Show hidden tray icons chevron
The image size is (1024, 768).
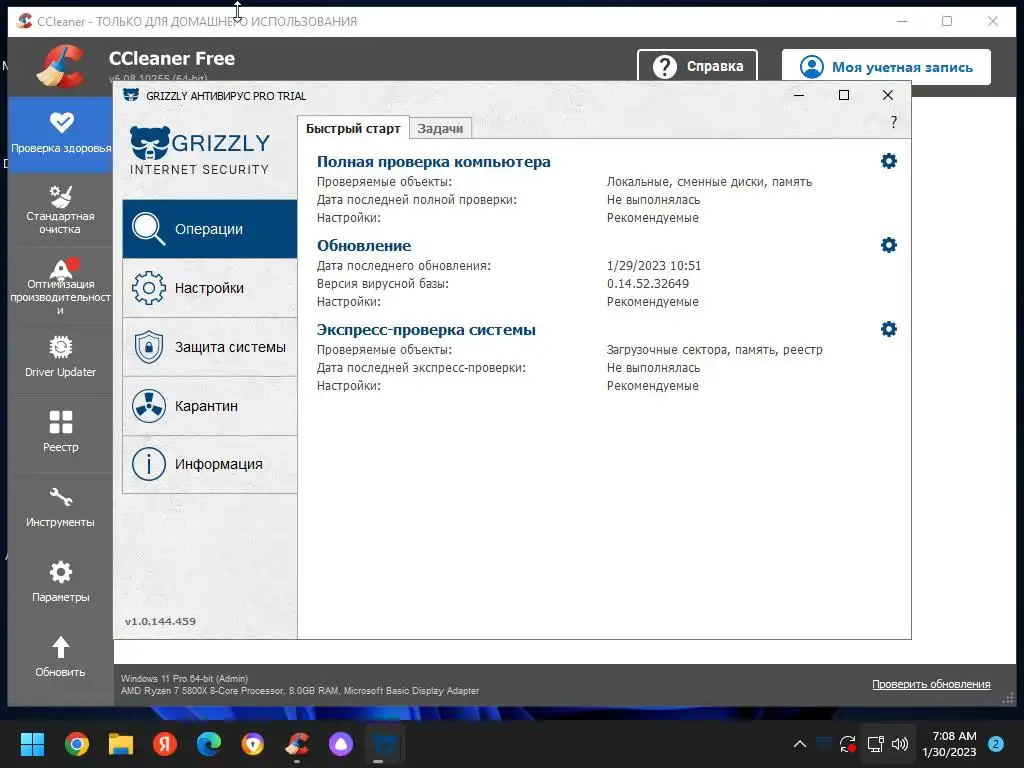pyautogui.click(x=799, y=744)
